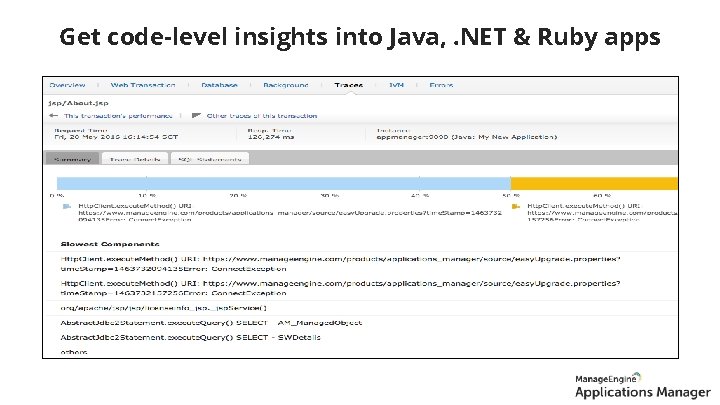Select the Traces tab
720x405 pixels.
point(349,85)
